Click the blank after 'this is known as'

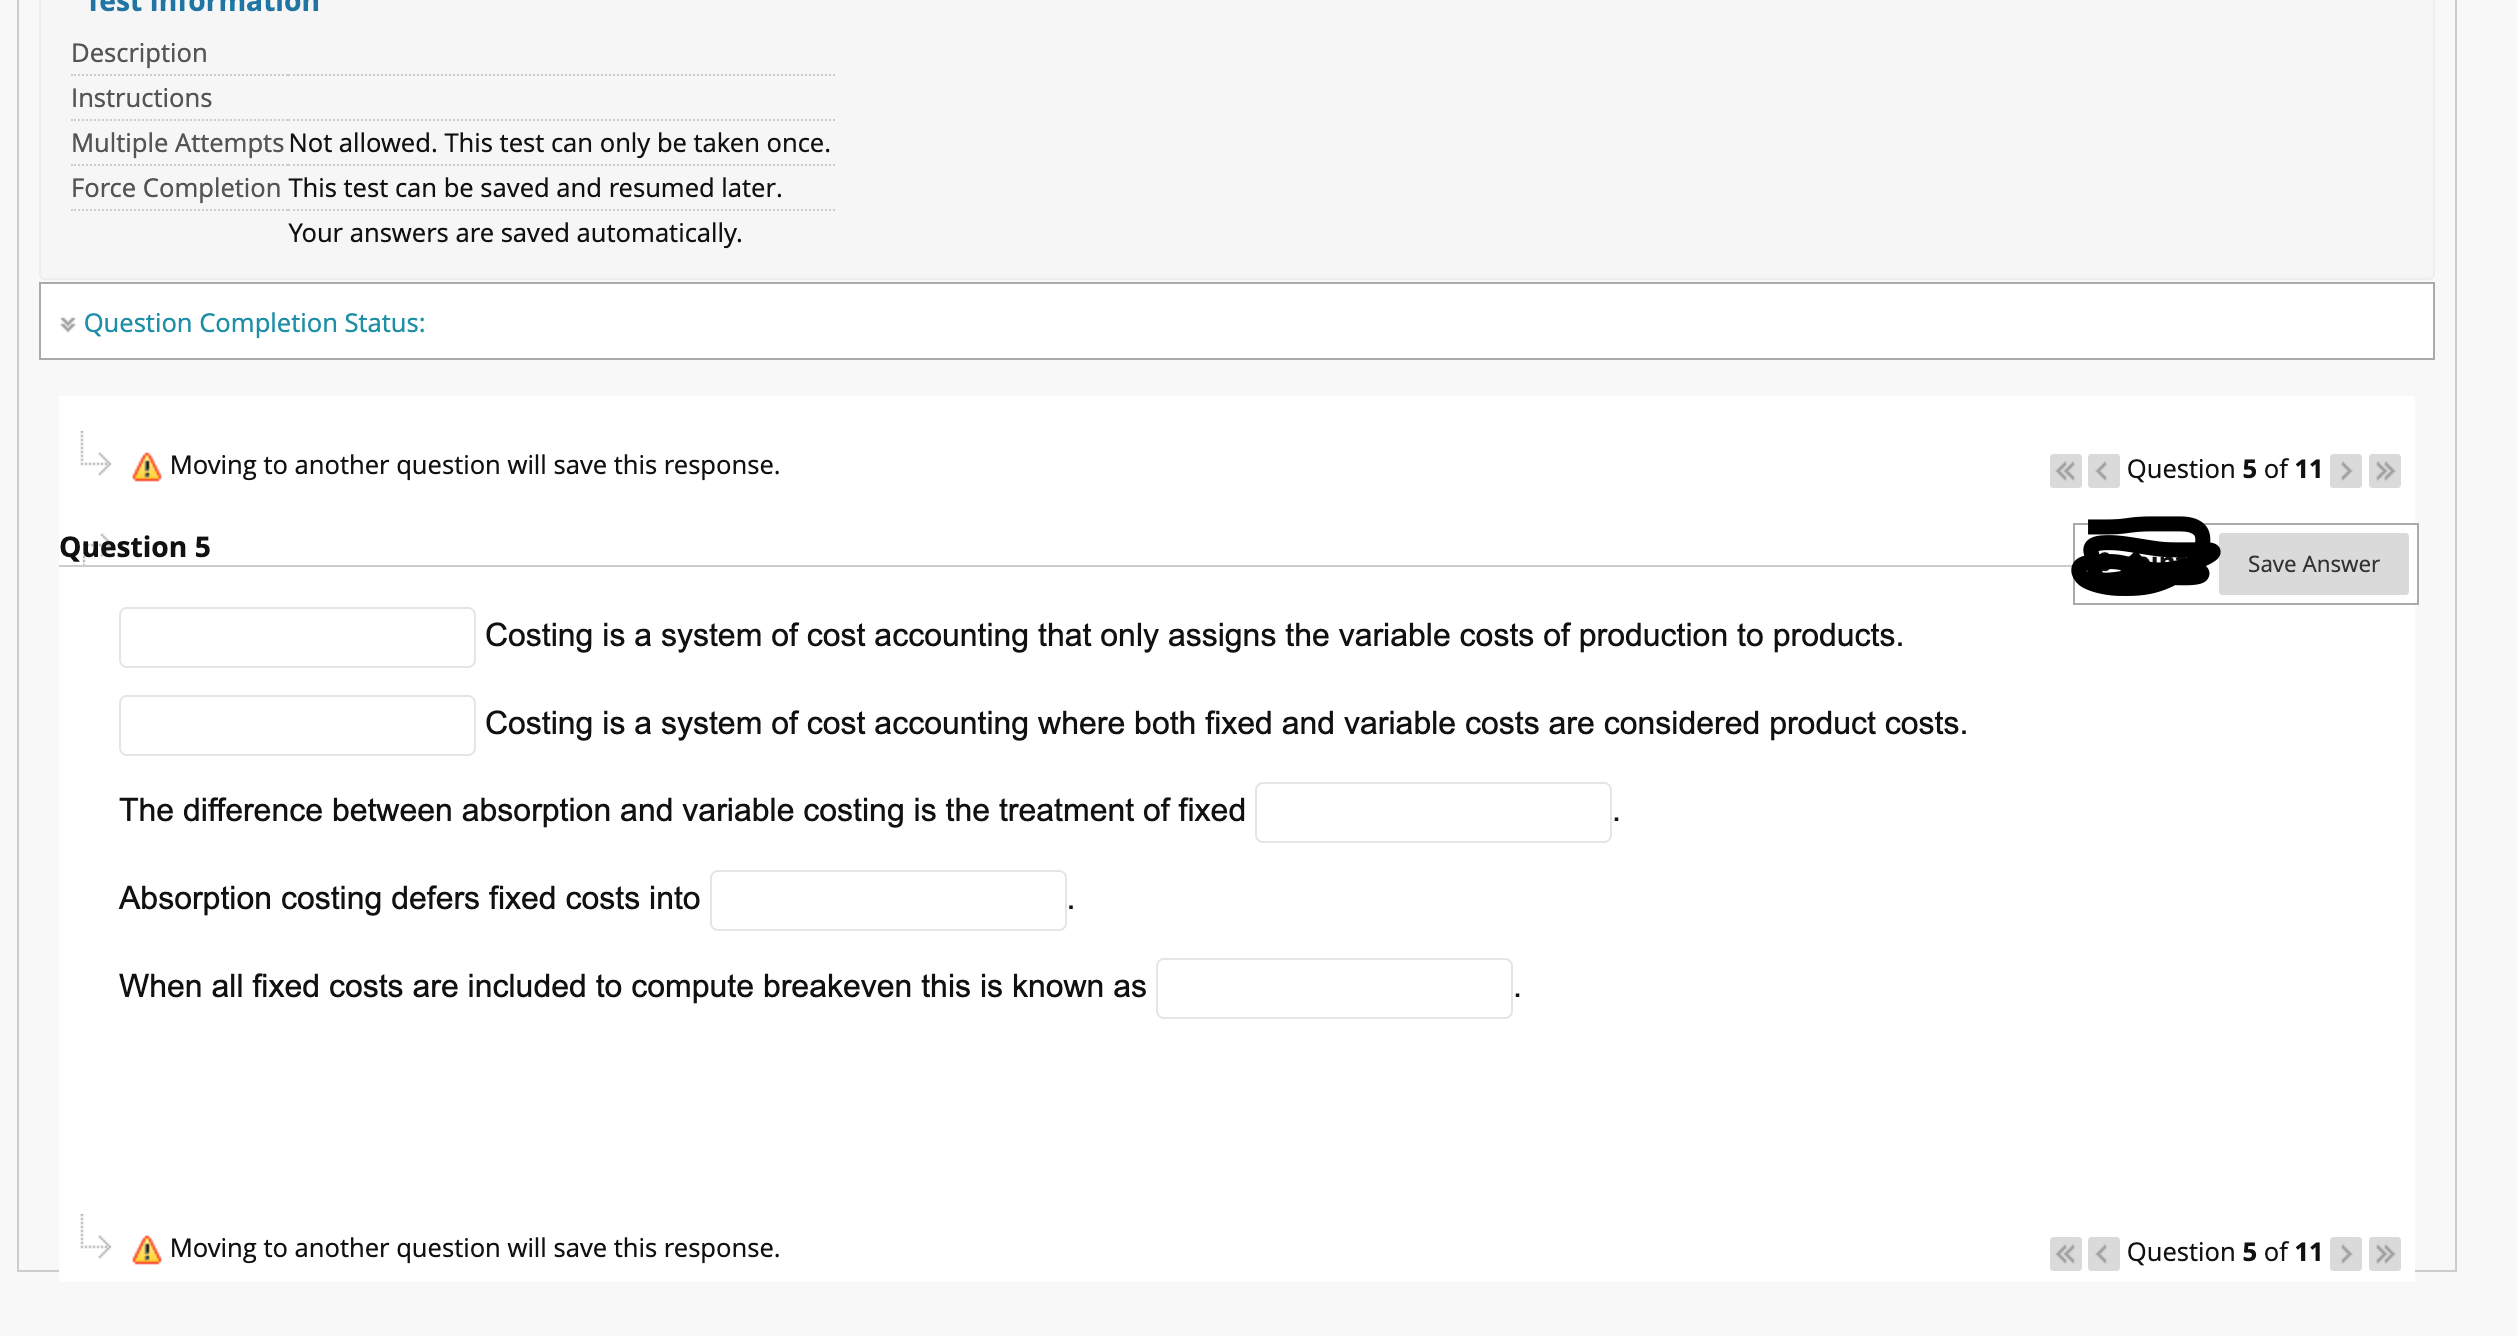1333,988
